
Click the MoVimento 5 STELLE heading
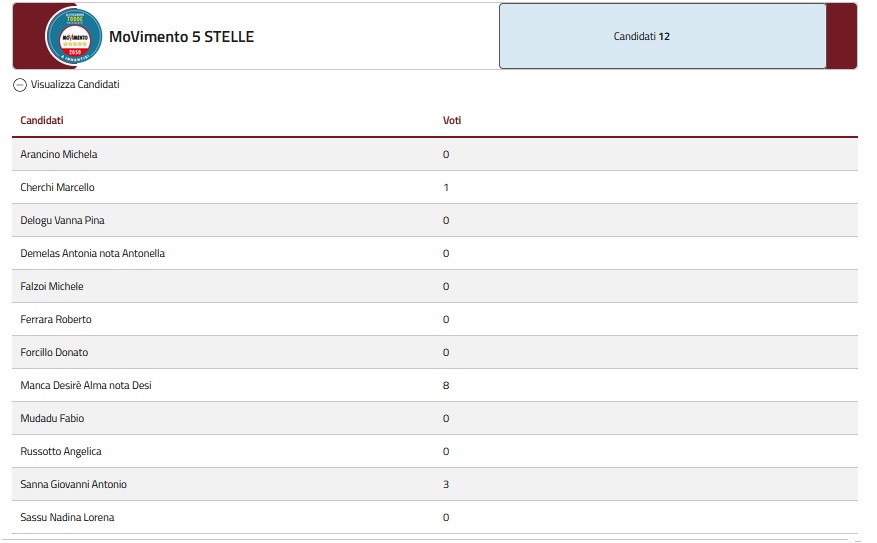[181, 37]
